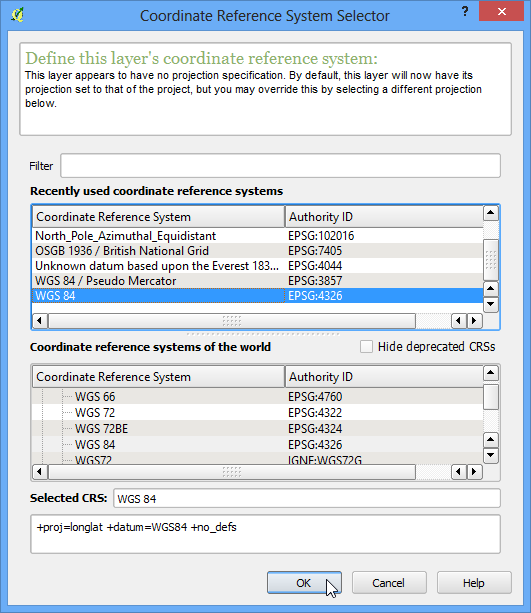The image size is (531, 613).
Task: Click the recent CRS horizontal scrollbar thumb
Action: [x=231, y=321]
